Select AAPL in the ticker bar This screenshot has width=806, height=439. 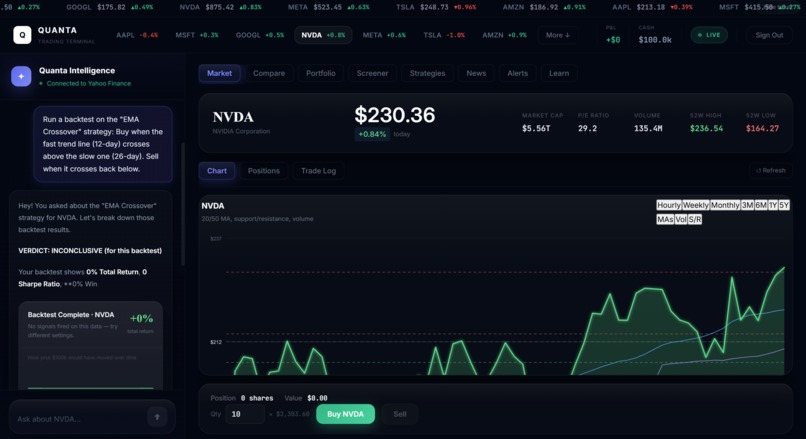(x=137, y=35)
